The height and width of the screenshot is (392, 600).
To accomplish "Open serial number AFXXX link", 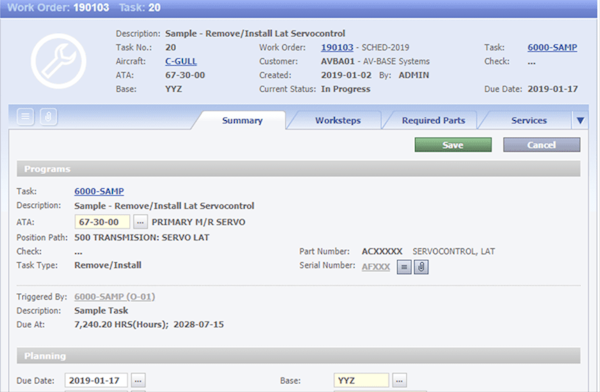I will (x=376, y=267).
